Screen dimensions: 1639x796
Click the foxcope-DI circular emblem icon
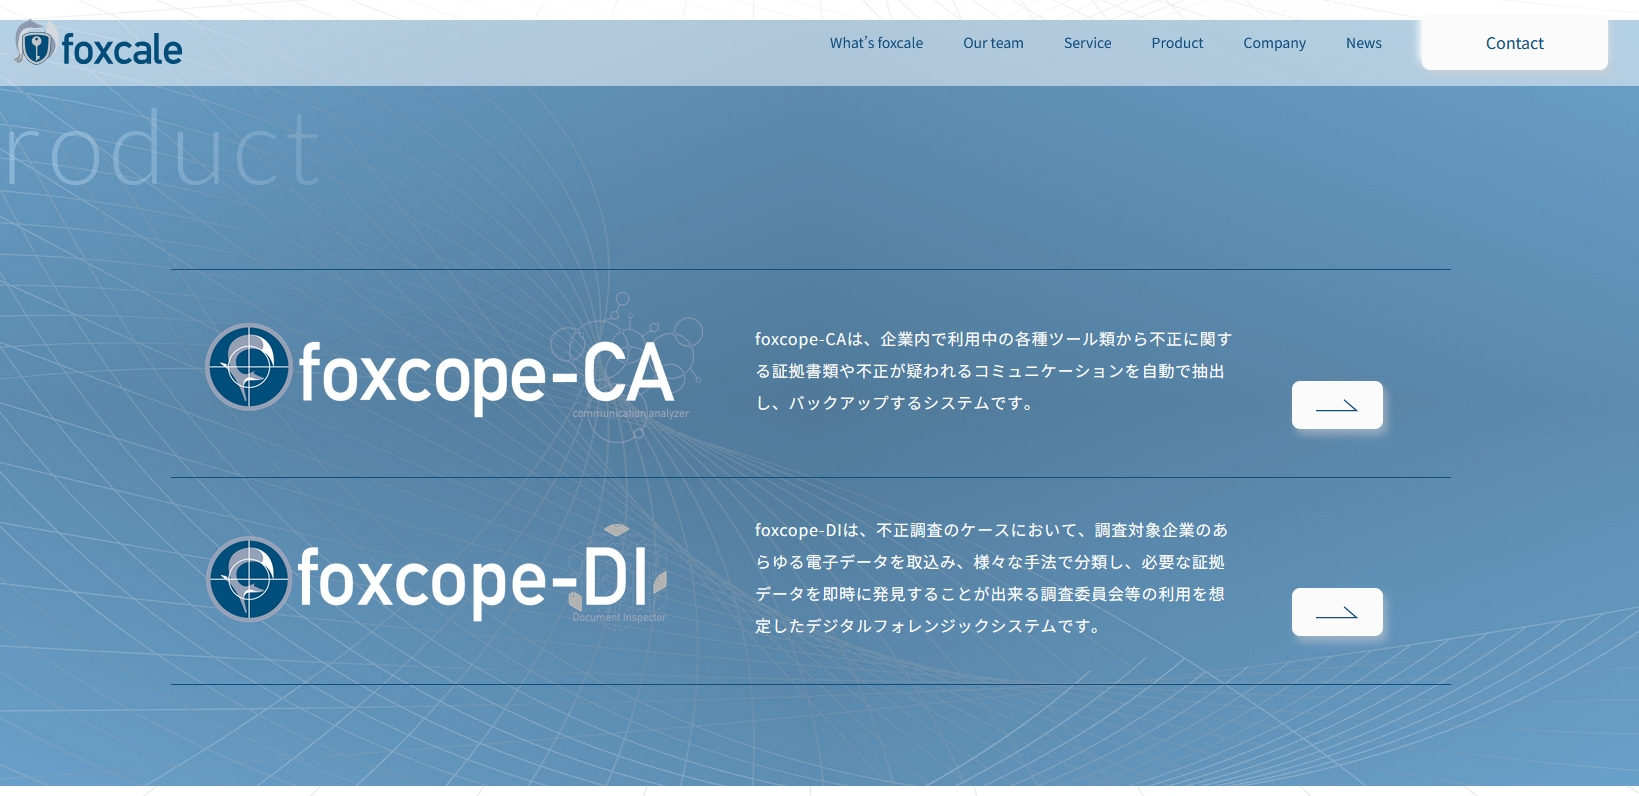coord(249,579)
